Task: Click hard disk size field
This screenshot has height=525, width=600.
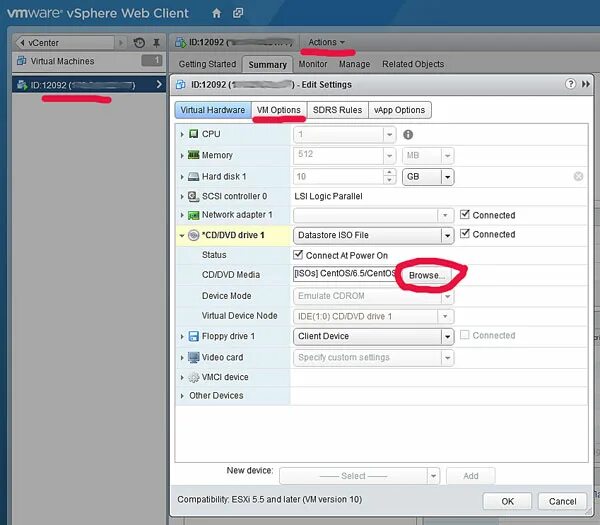Action: click(x=339, y=177)
